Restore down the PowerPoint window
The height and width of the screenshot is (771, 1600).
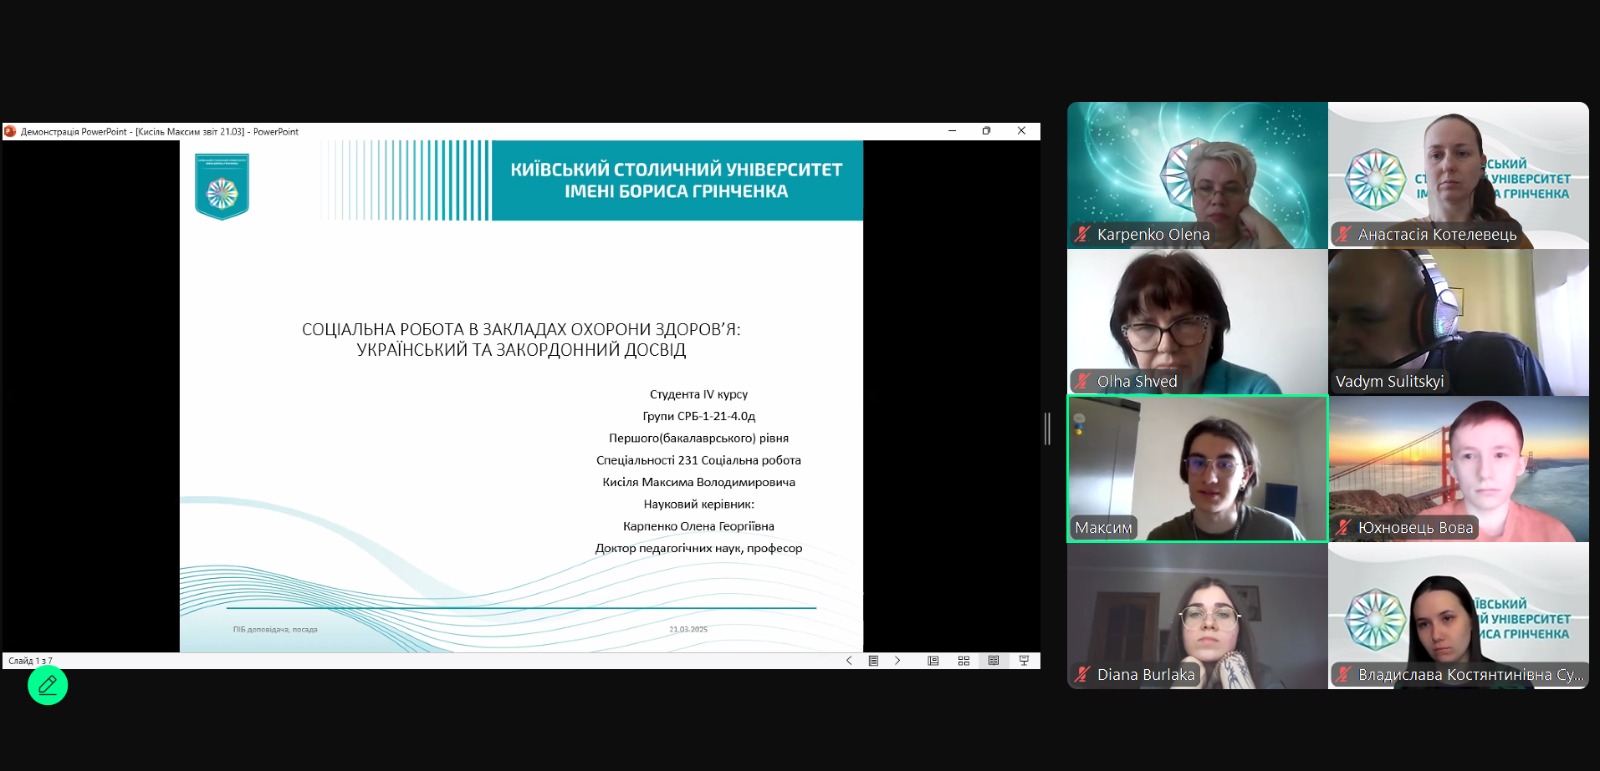[x=986, y=131]
